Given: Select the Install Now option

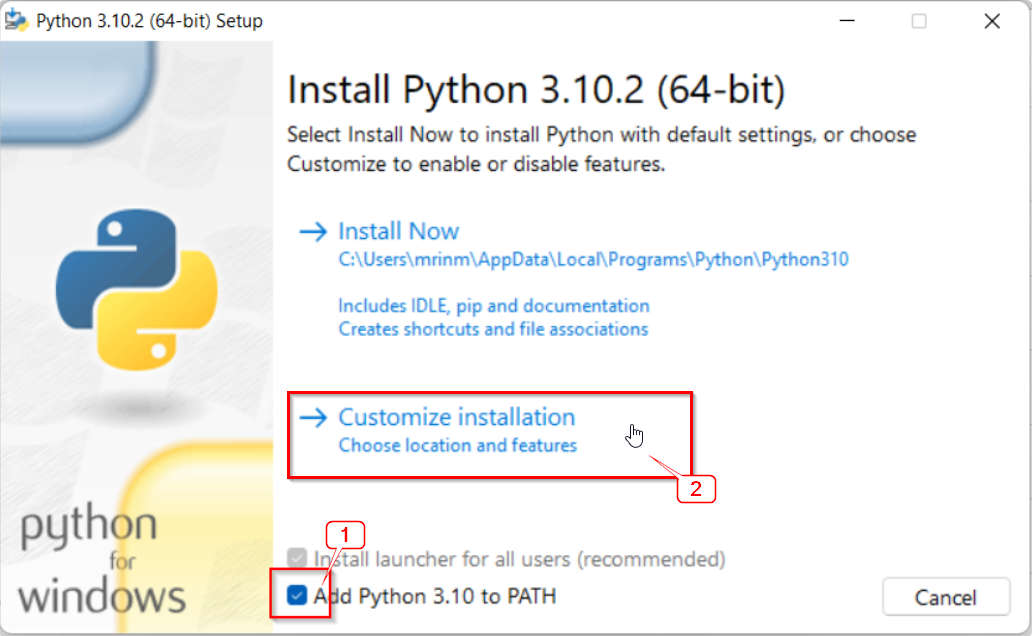Looking at the screenshot, I should coord(398,232).
